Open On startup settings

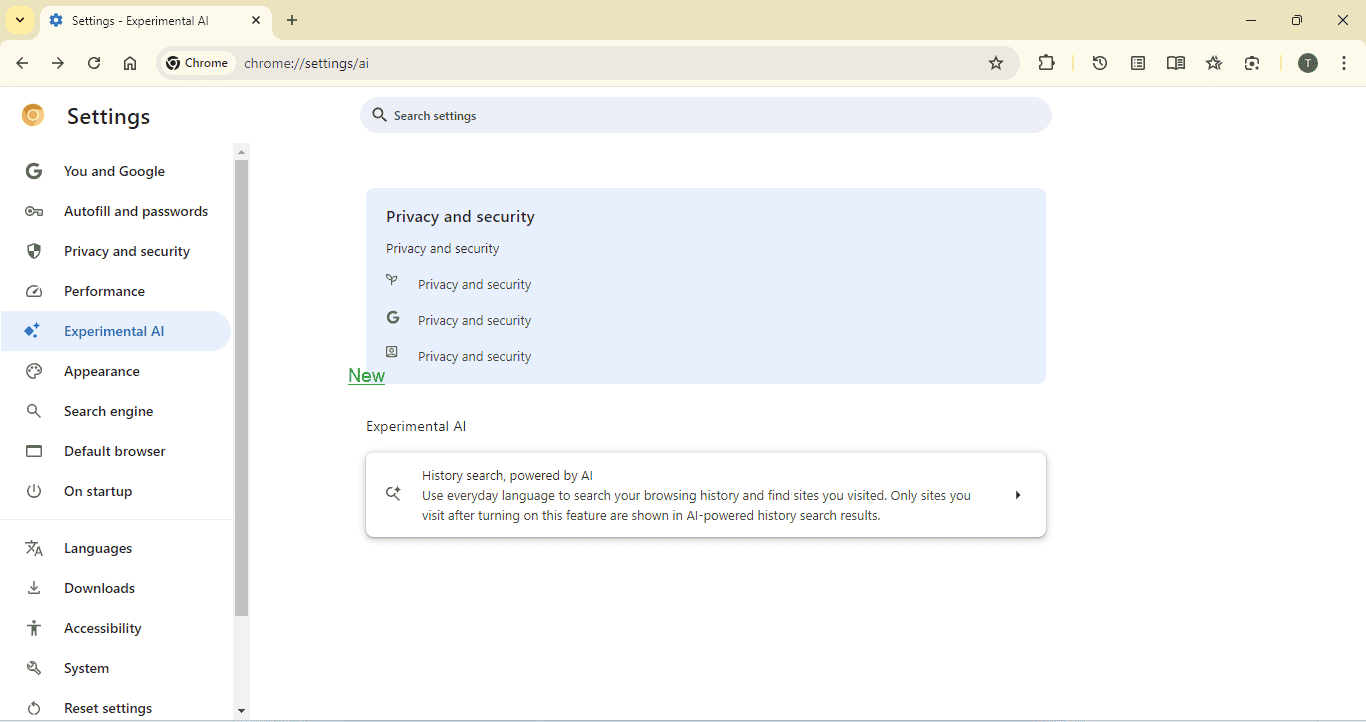click(115, 491)
